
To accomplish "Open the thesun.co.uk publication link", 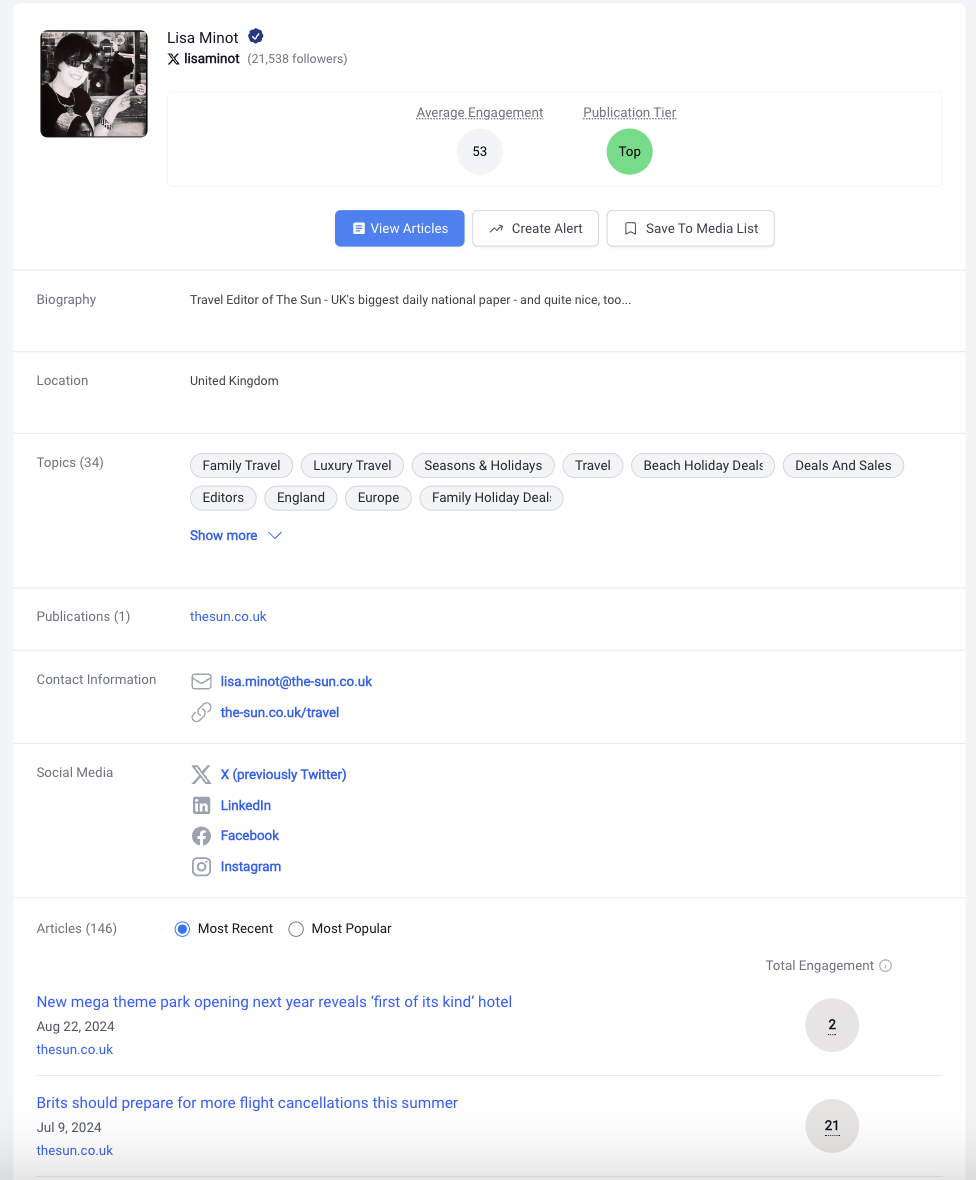I will (x=228, y=616).
